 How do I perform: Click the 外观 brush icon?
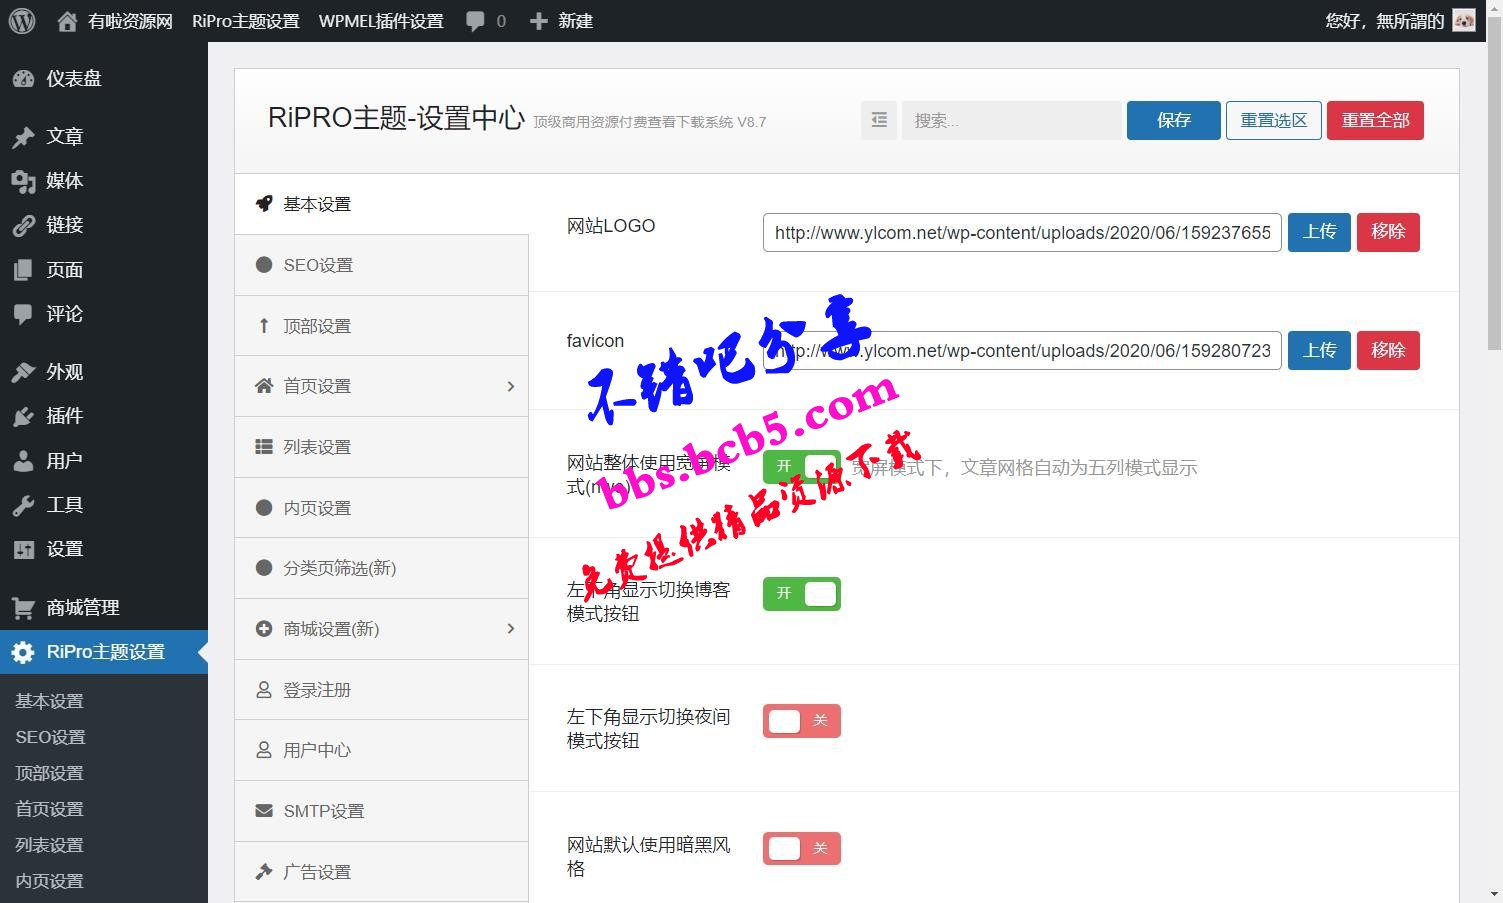tap(24, 372)
